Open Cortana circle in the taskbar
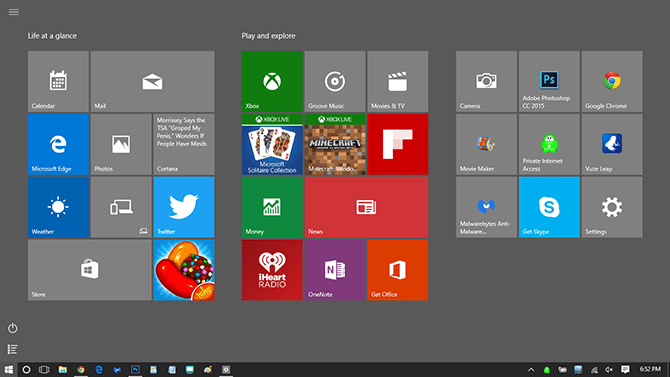The width and height of the screenshot is (670, 377). pos(26,370)
